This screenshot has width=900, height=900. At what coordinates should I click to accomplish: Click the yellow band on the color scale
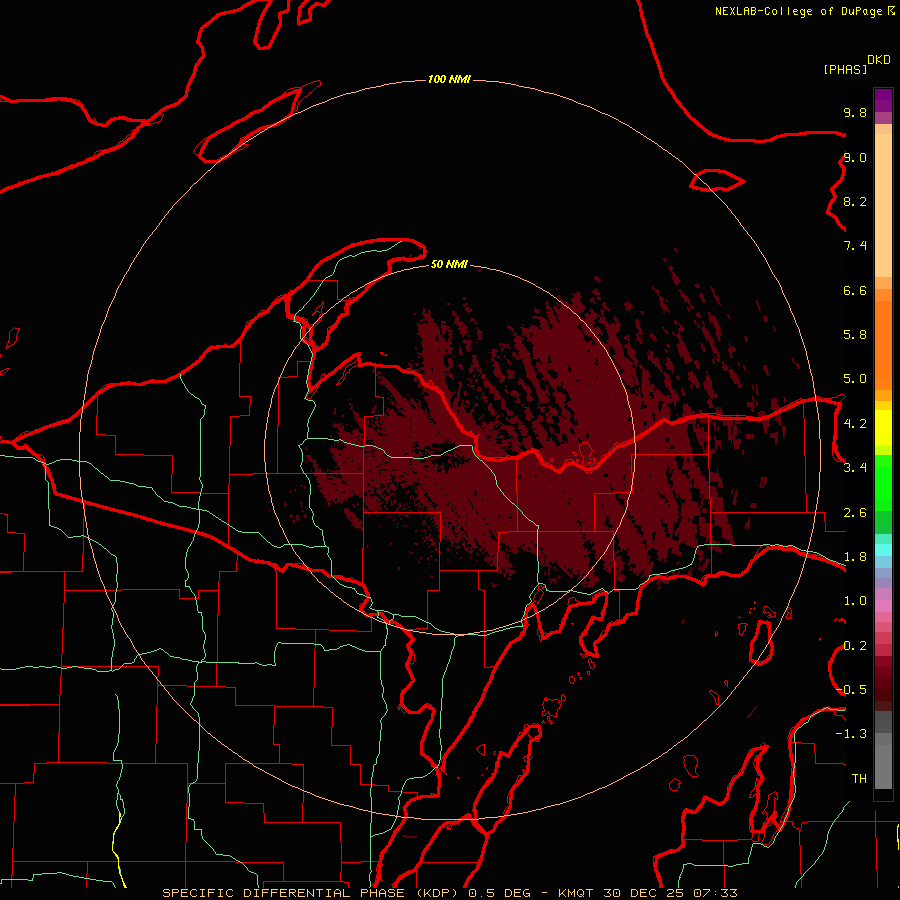pyautogui.click(x=883, y=428)
